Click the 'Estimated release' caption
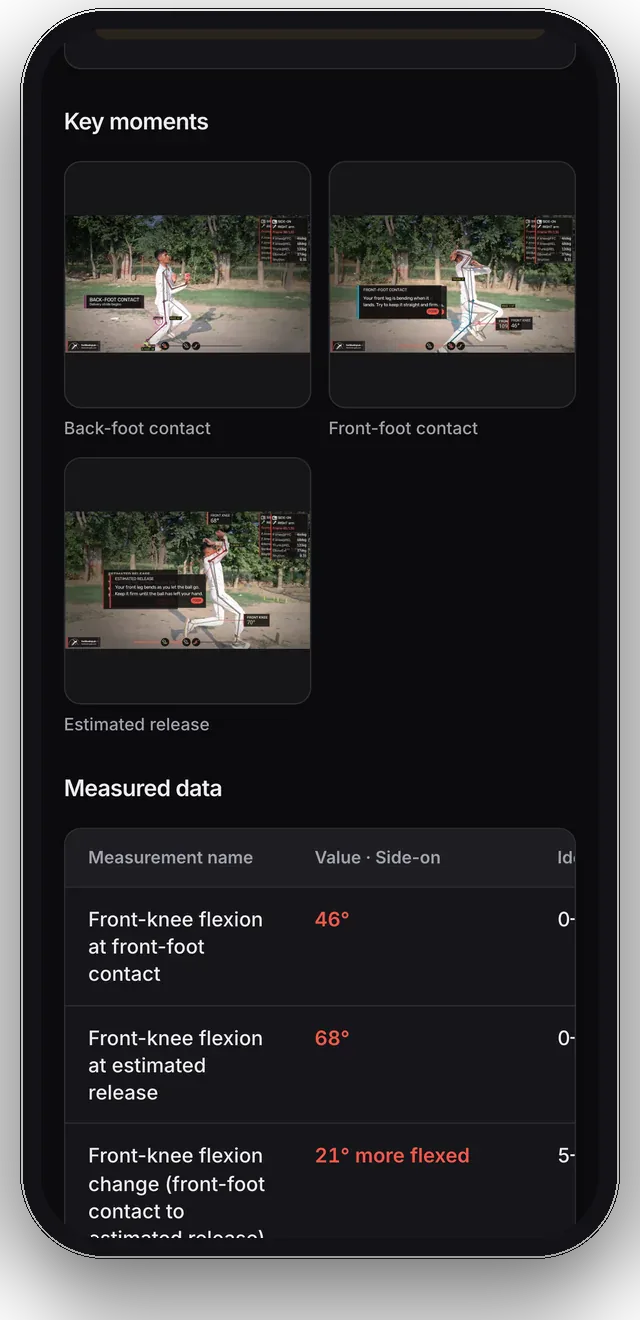This screenshot has height=1320, width=640. [x=137, y=724]
